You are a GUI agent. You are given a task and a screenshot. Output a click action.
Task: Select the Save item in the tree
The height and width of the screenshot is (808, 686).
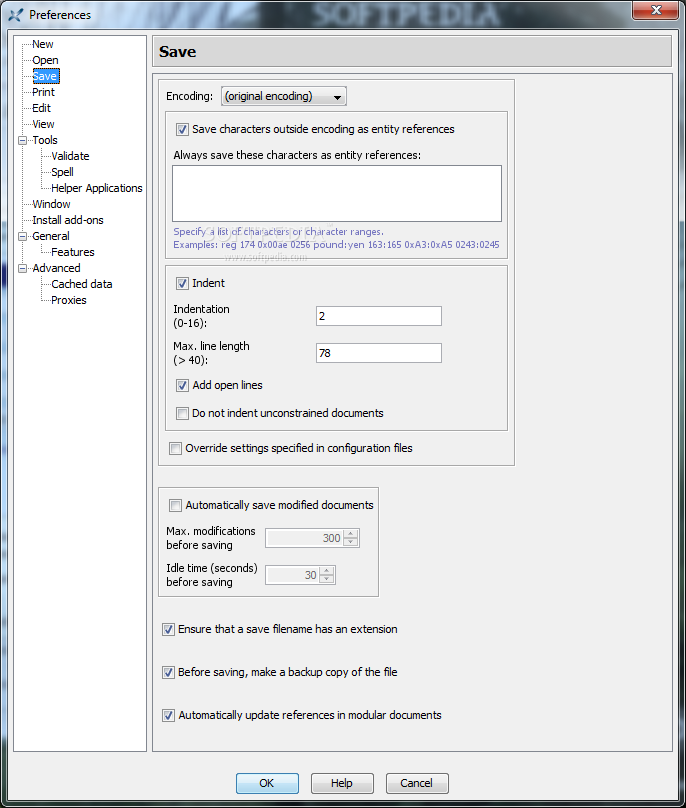point(45,76)
